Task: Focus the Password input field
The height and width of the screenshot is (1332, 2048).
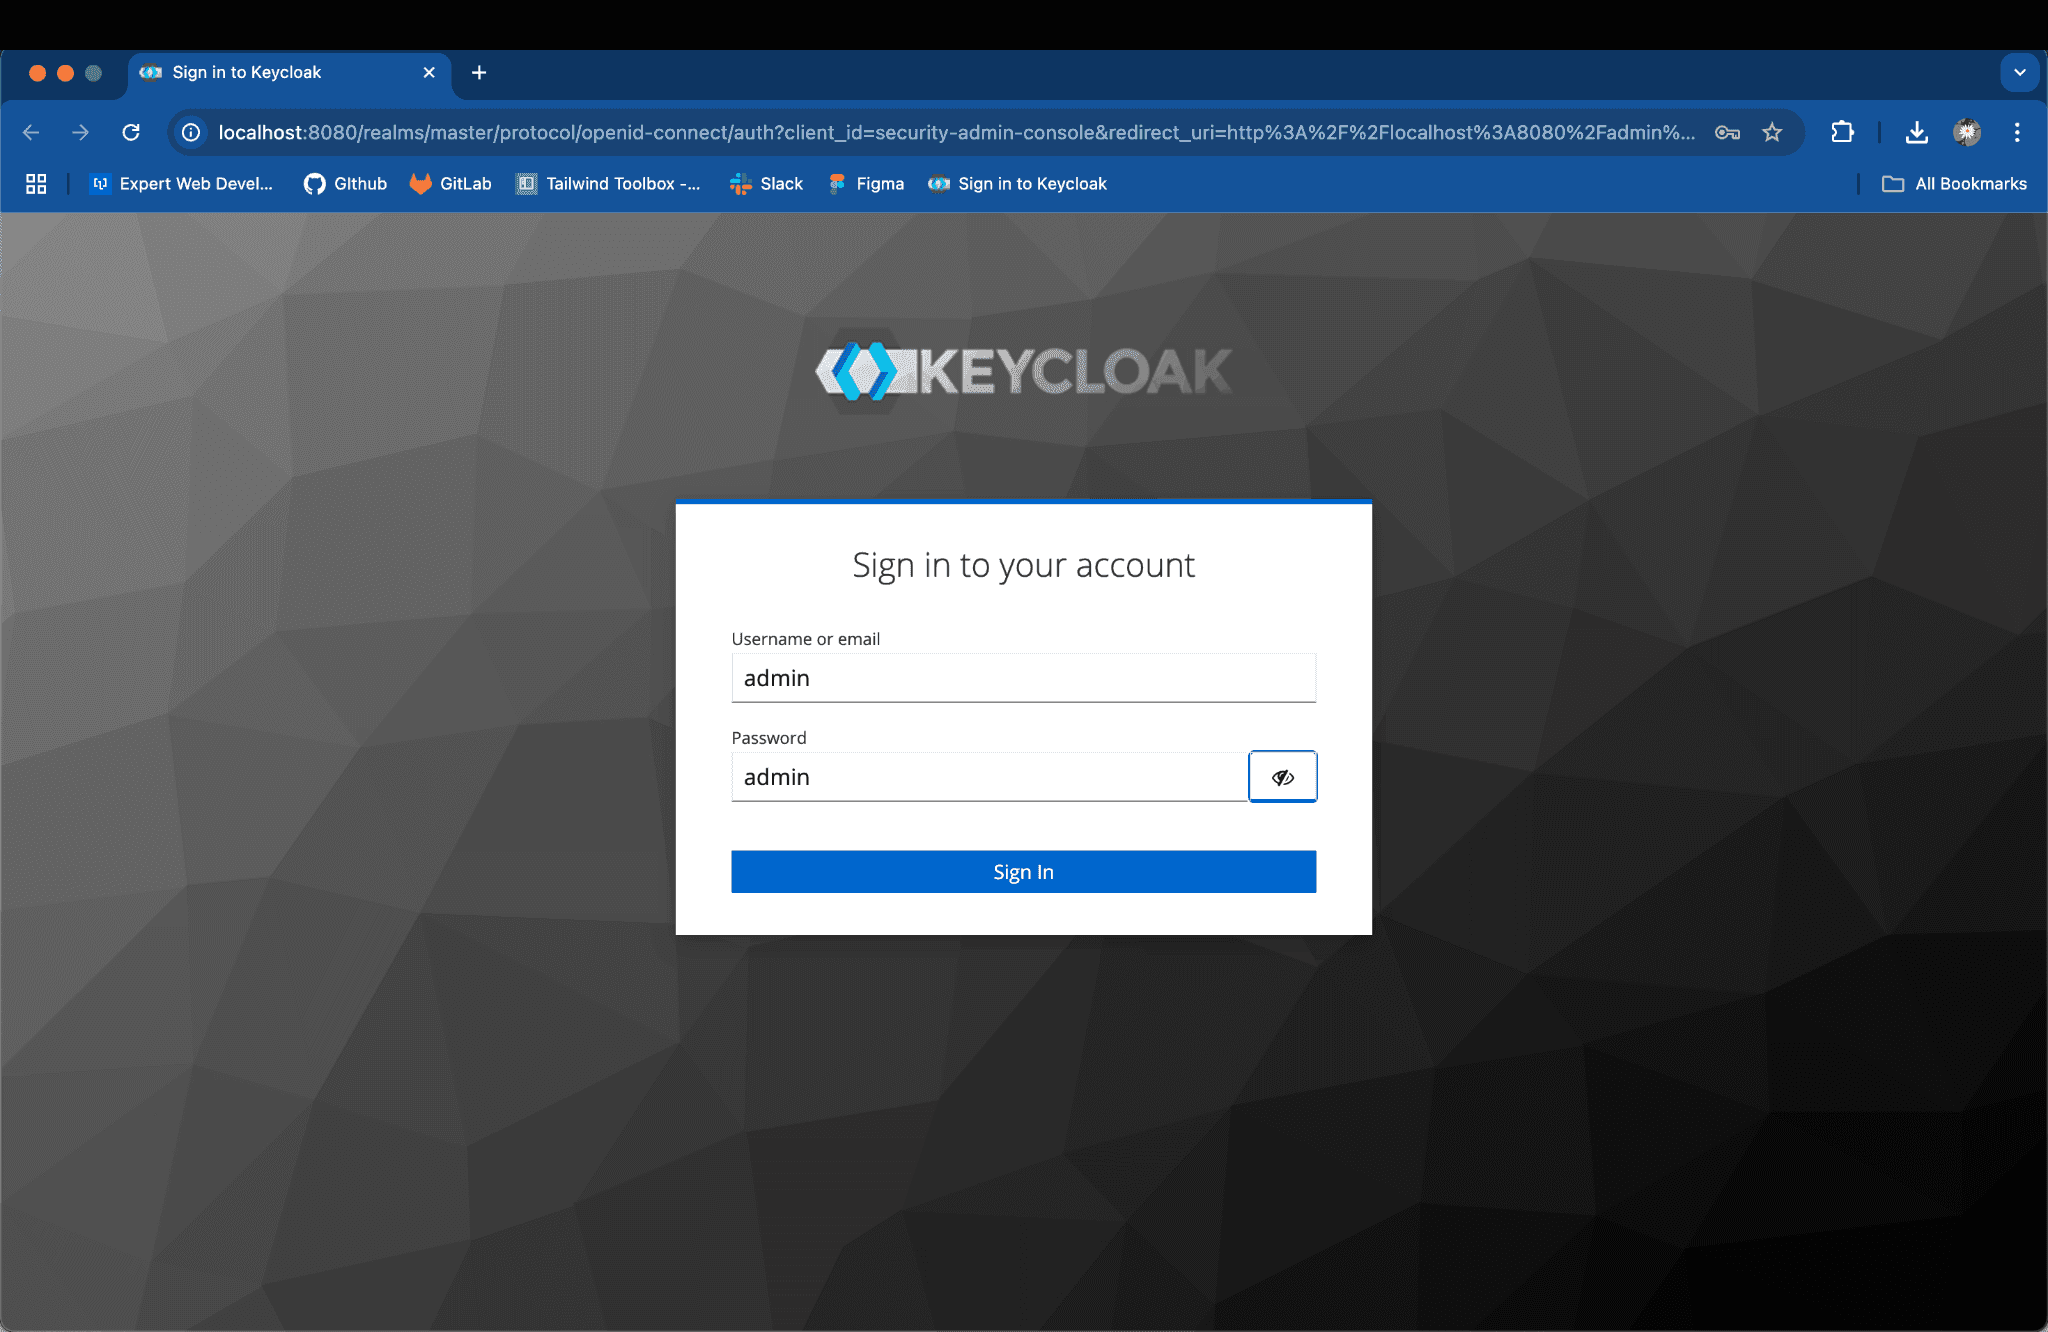Action: point(989,777)
